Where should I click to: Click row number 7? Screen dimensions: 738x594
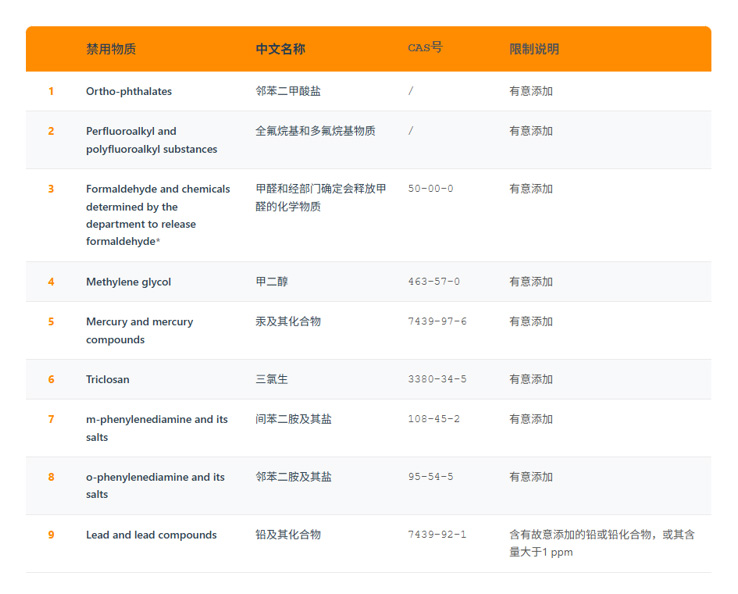(x=51, y=419)
